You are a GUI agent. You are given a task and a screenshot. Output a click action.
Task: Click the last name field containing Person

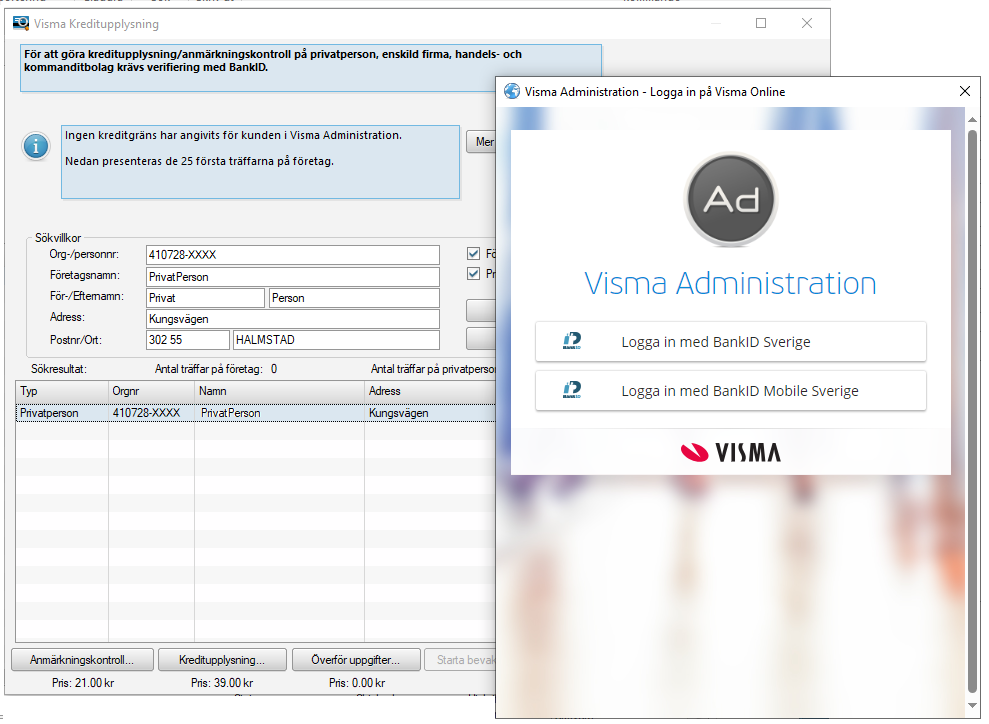pos(354,298)
